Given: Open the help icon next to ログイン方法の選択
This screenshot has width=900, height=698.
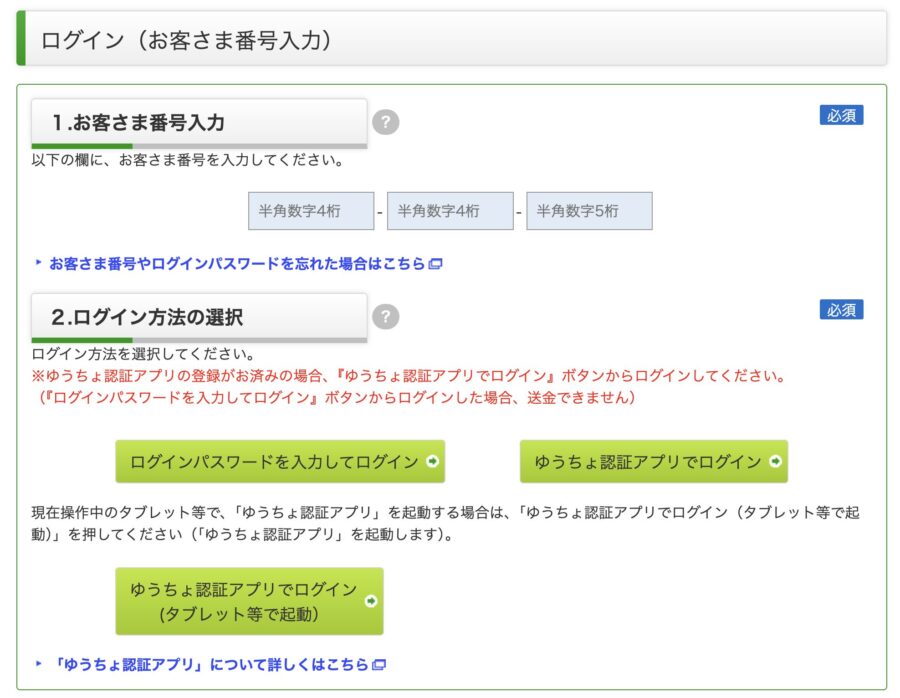Looking at the screenshot, I should [385, 317].
